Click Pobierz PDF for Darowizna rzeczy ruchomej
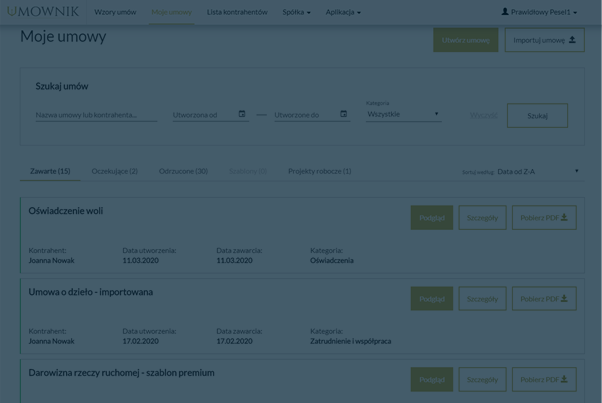Screen dimensions: 602x403 544,380
